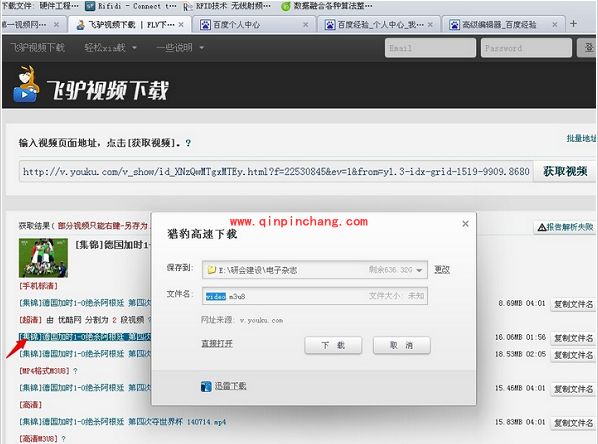Expand the 保存到 path dropdown arrow
The height and width of the screenshot is (444, 598).
[x=419, y=270]
